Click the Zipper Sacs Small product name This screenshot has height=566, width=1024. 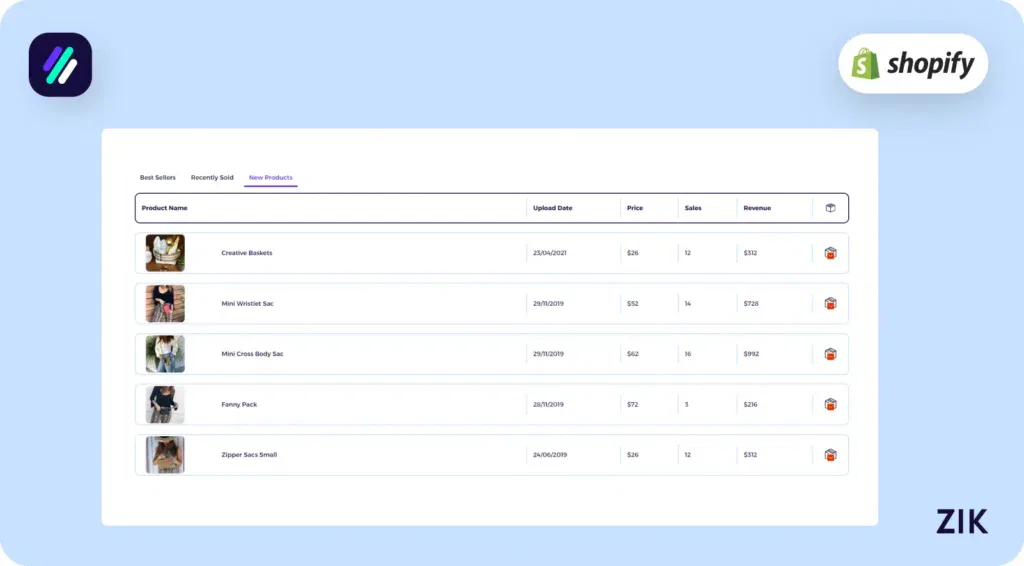249,455
